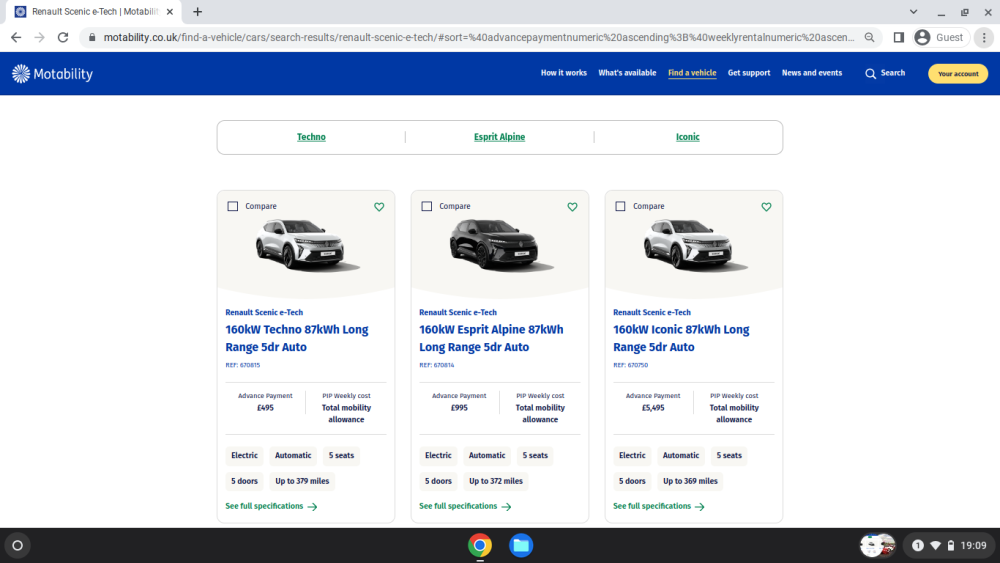The image size is (1000, 563).
Task: Tick Compare for 160kW Iconic
Action: coord(620,206)
